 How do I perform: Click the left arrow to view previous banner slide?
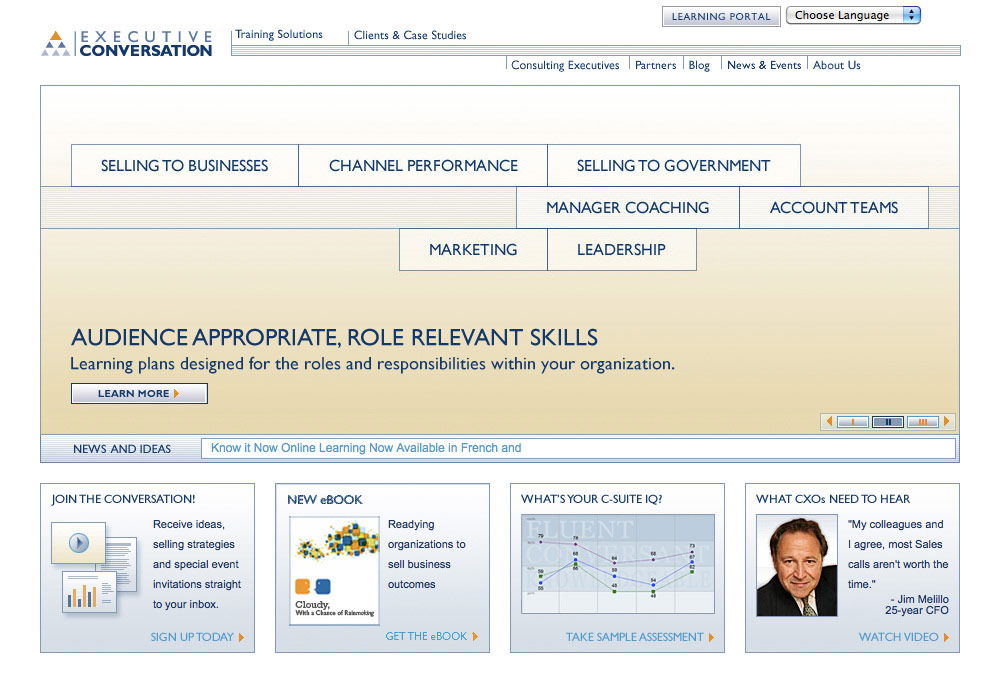829,421
